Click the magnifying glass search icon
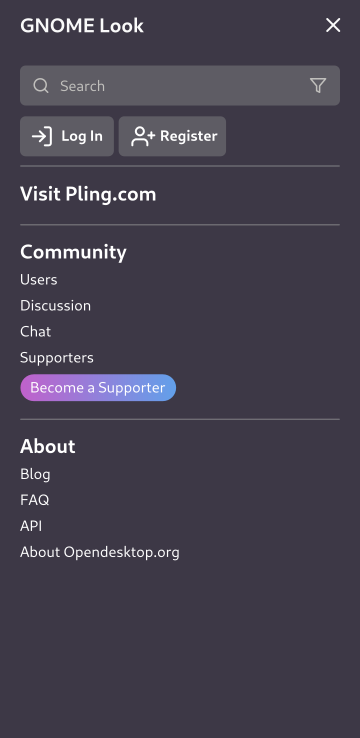This screenshot has height=738, width=360. tap(41, 86)
